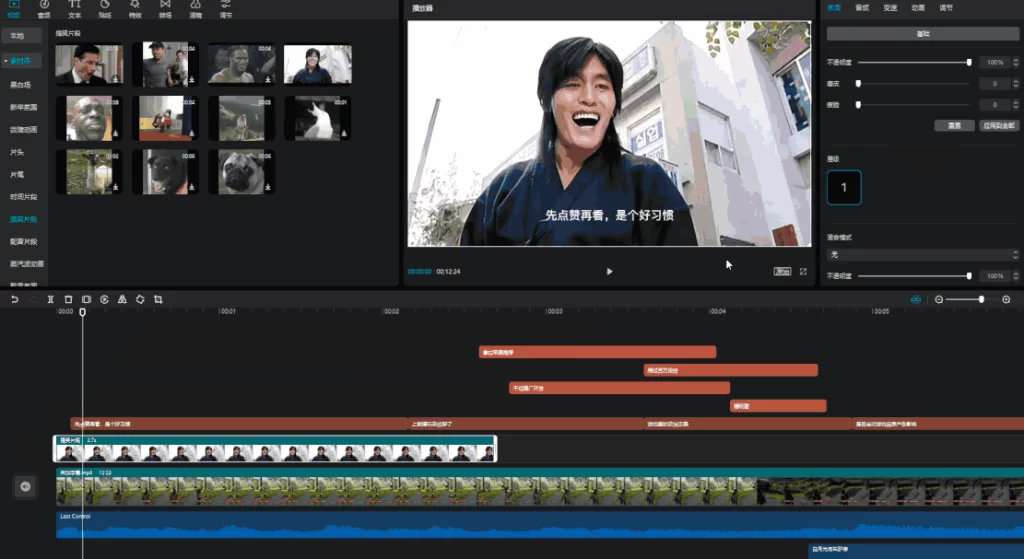Select the 本地 local media button
This screenshot has height=559, width=1024.
click(22, 36)
